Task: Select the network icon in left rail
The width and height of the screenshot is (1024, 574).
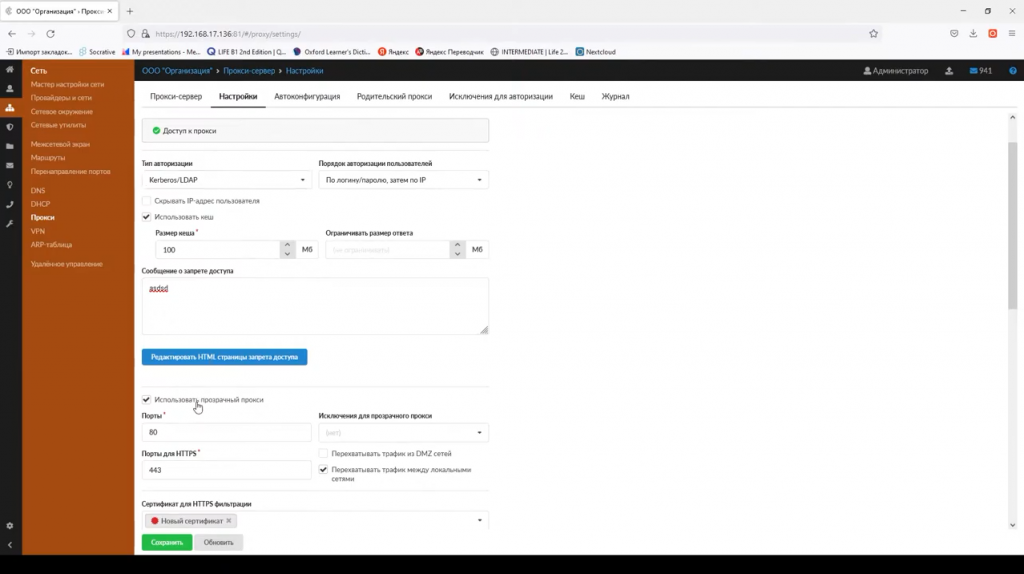Action: 10,108
